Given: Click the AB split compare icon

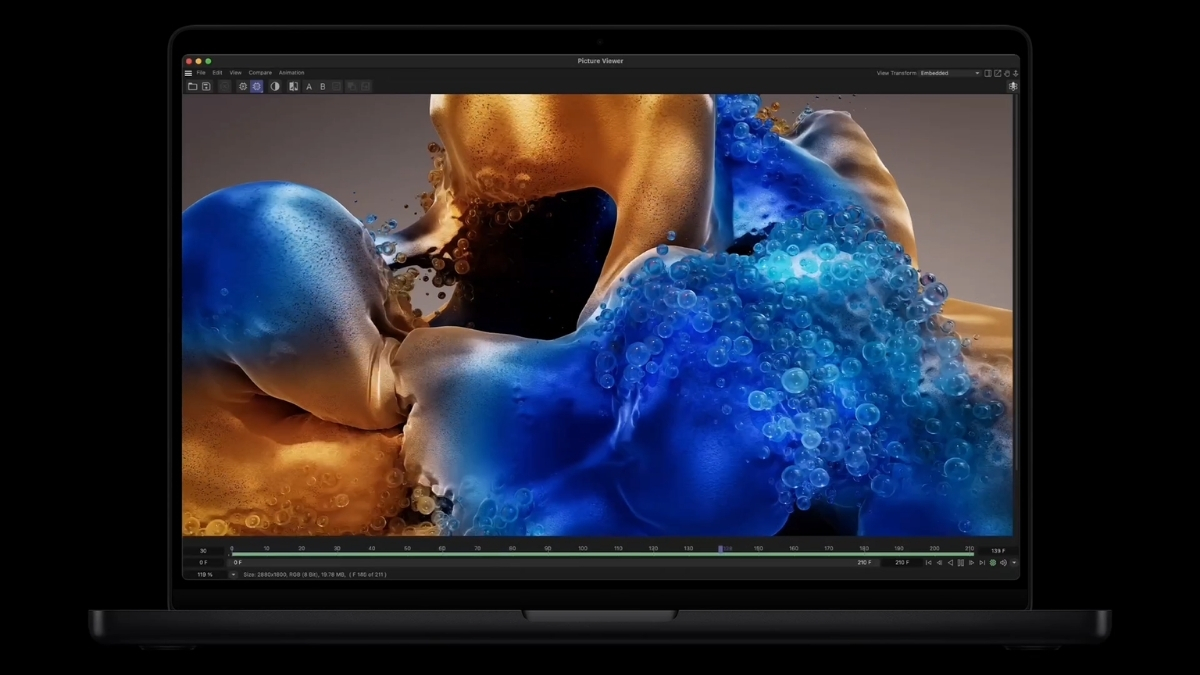Looking at the screenshot, I should click(293, 87).
